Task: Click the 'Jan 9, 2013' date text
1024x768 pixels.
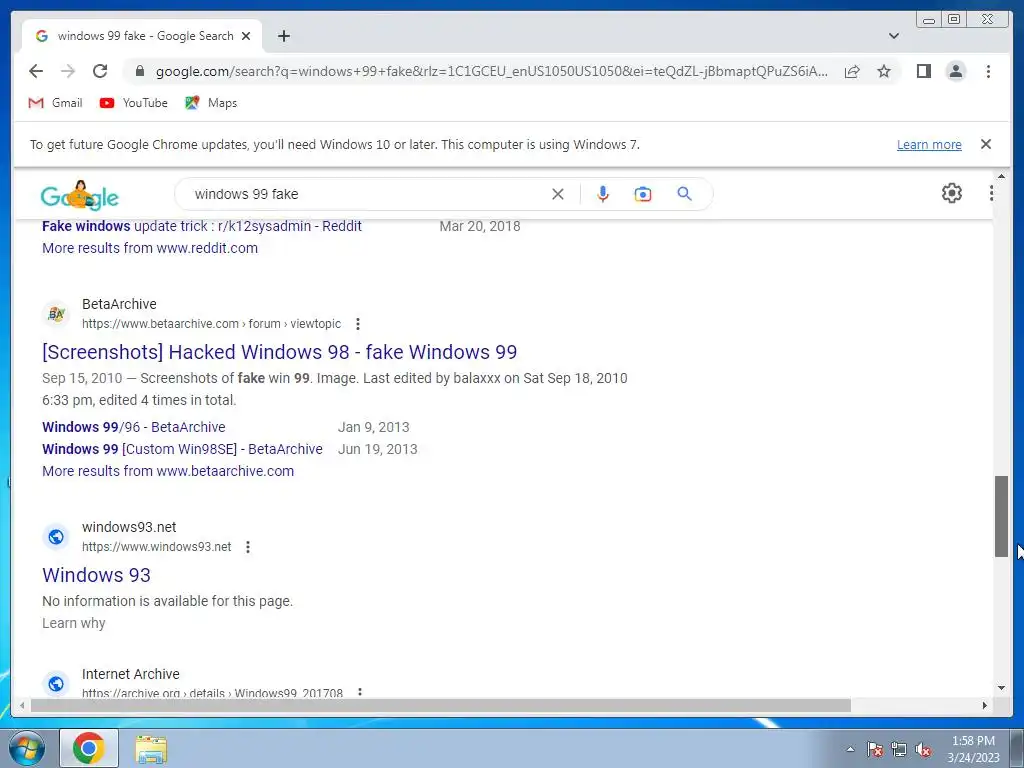Action: (x=374, y=427)
